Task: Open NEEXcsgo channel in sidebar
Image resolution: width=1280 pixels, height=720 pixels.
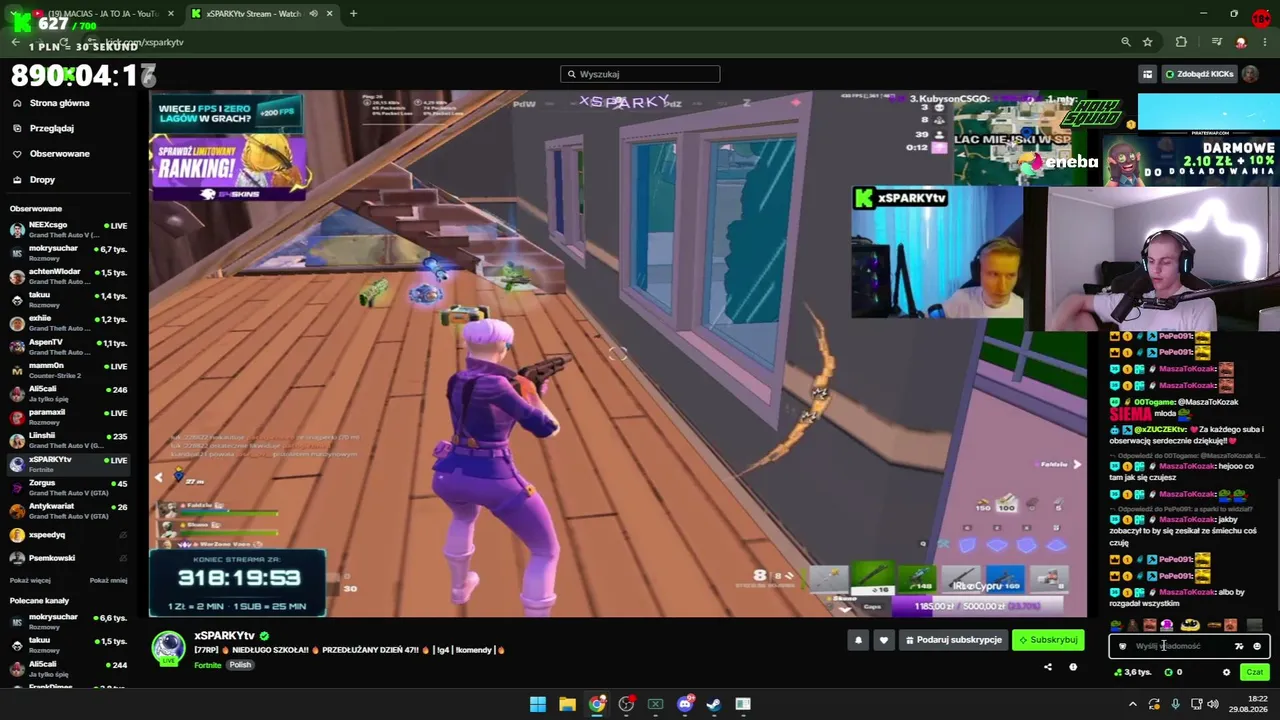Action: coord(68,229)
